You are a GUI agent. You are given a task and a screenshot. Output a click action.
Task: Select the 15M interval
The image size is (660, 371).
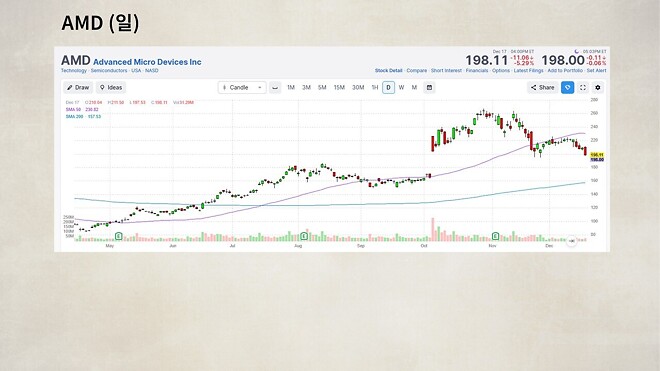[339, 88]
